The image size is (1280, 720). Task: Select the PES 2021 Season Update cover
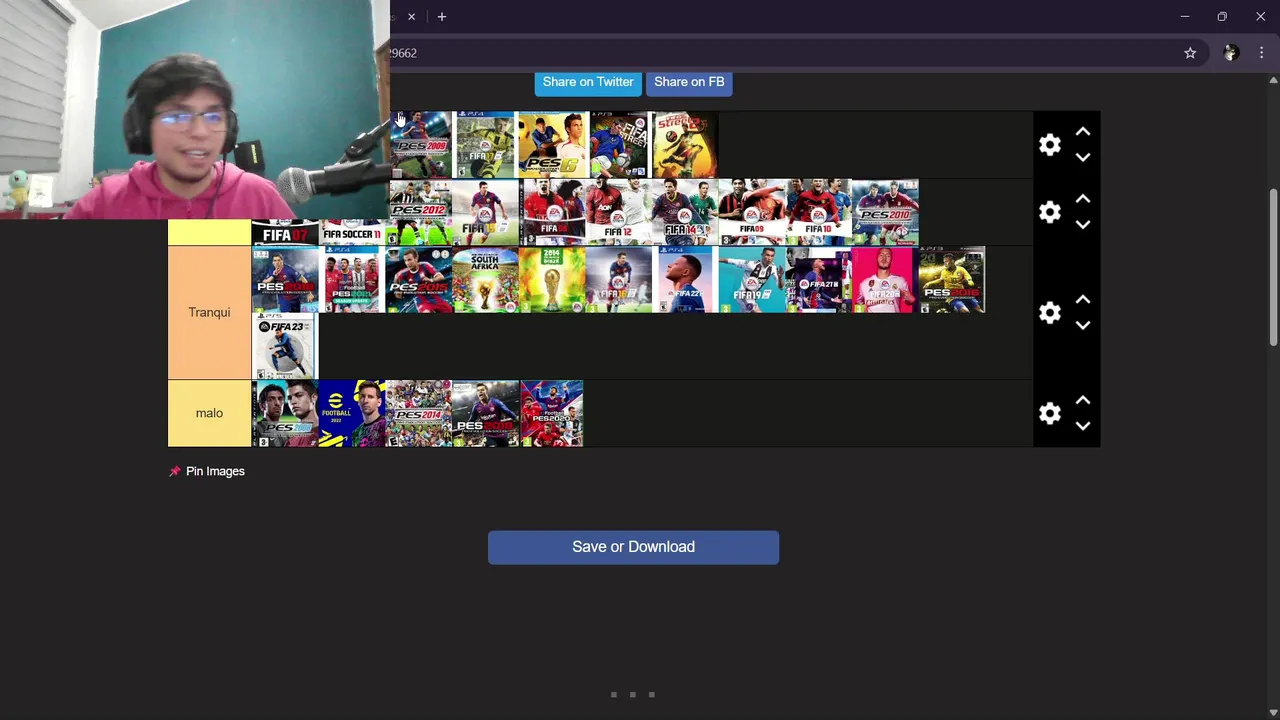coord(352,280)
